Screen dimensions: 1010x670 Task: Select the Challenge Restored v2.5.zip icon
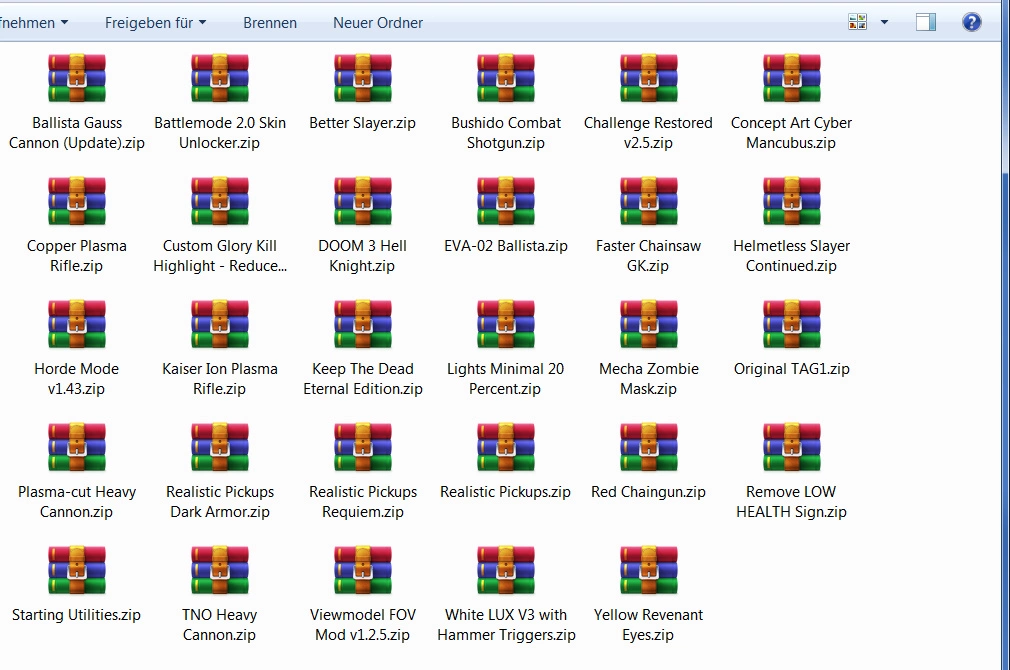(x=649, y=78)
